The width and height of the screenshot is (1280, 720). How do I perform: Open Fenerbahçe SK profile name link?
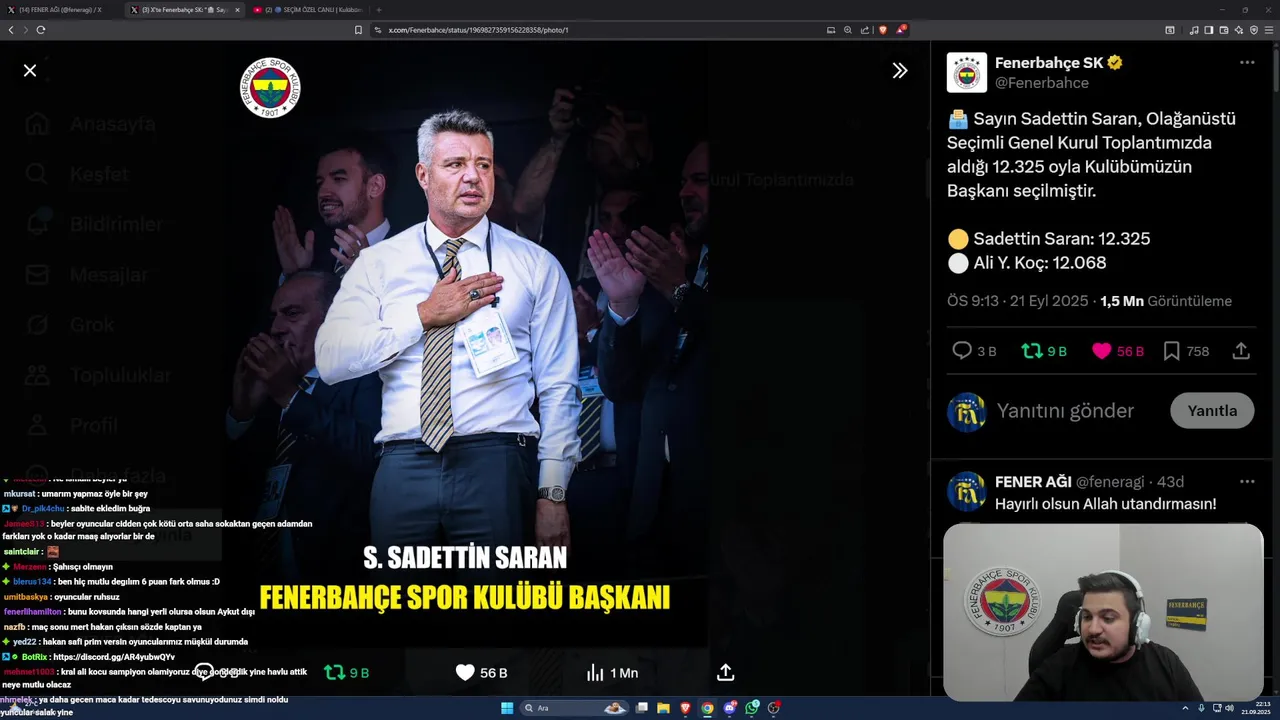[1049, 62]
